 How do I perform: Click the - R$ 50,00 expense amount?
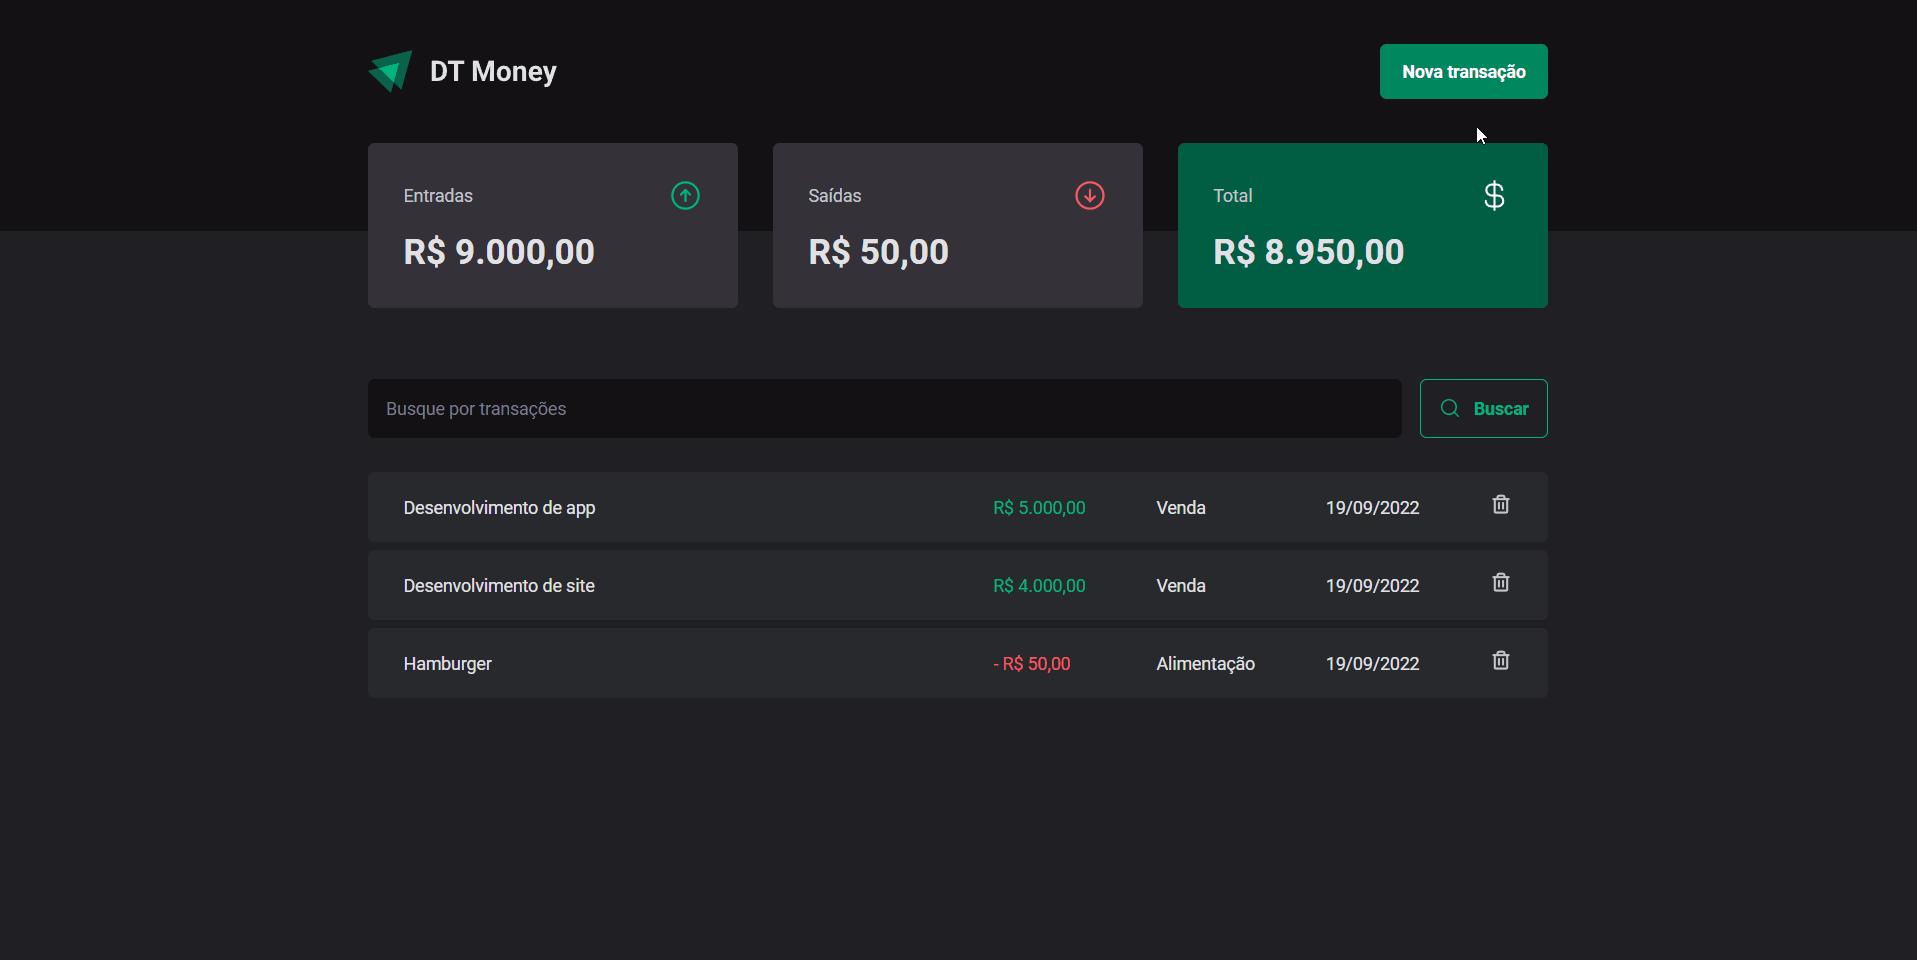(1031, 664)
